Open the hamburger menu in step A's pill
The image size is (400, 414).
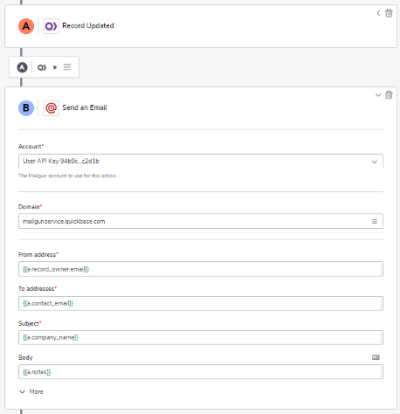[67, 67]
